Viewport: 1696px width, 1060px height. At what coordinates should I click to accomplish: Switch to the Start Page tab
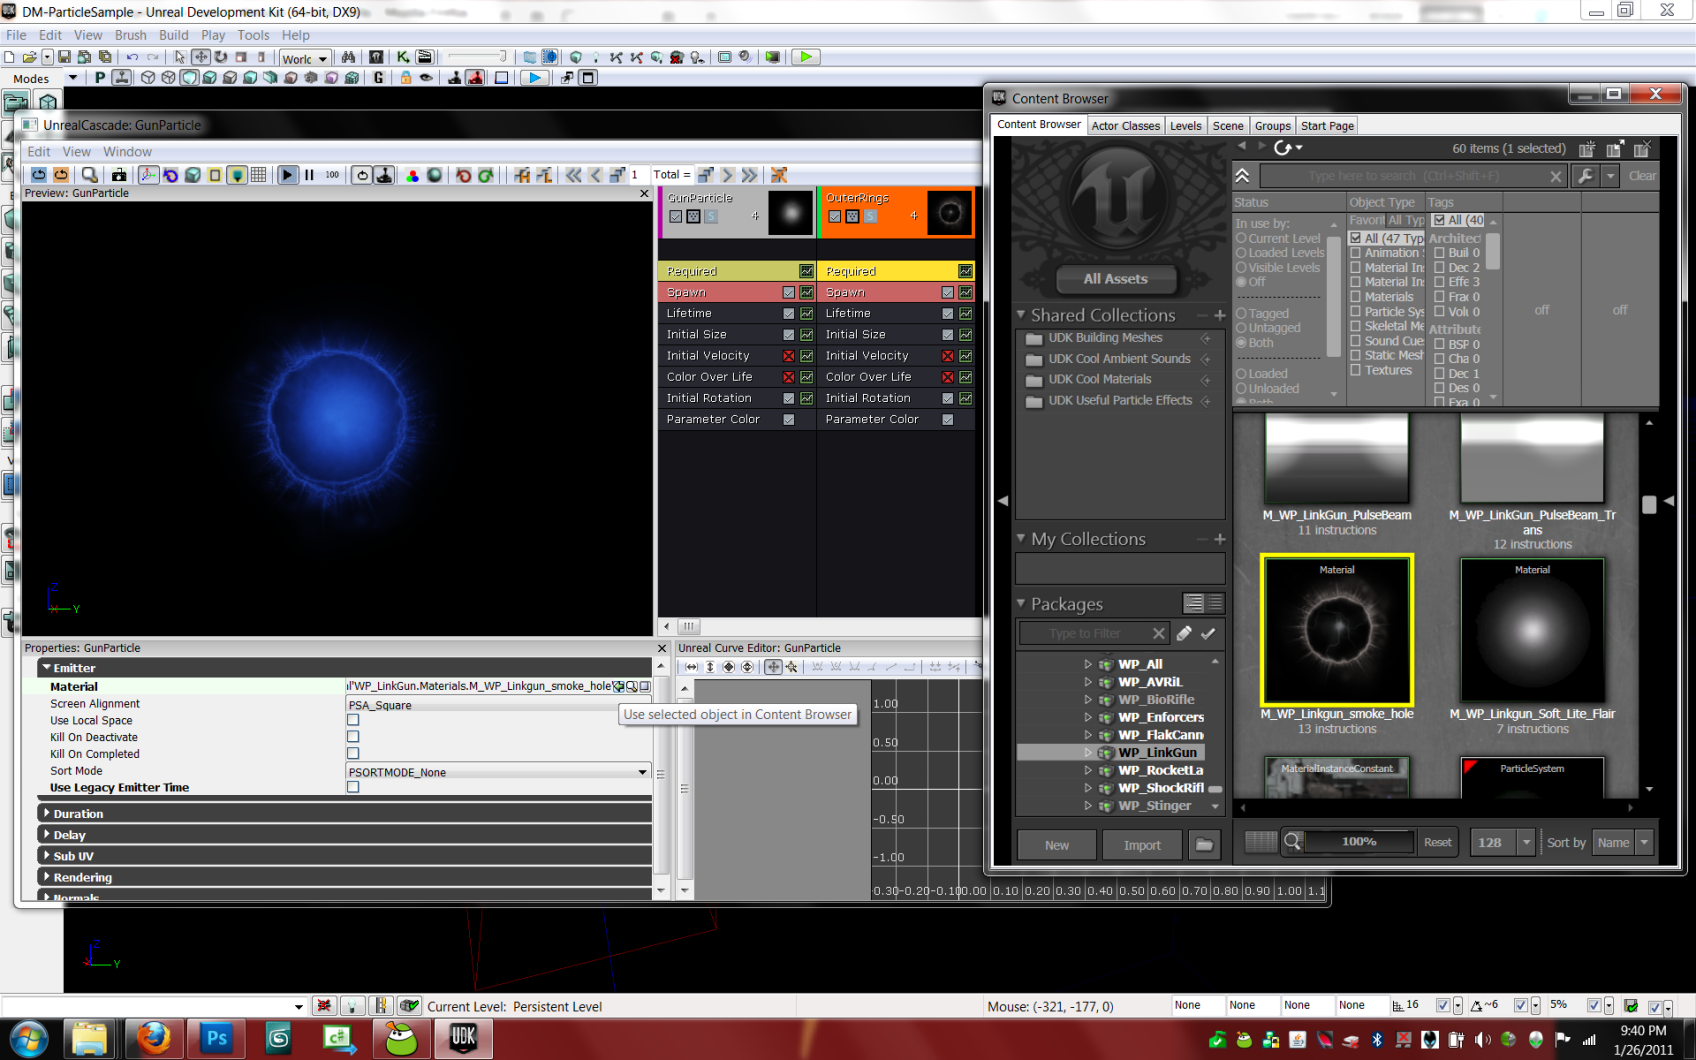[1327, 126]
